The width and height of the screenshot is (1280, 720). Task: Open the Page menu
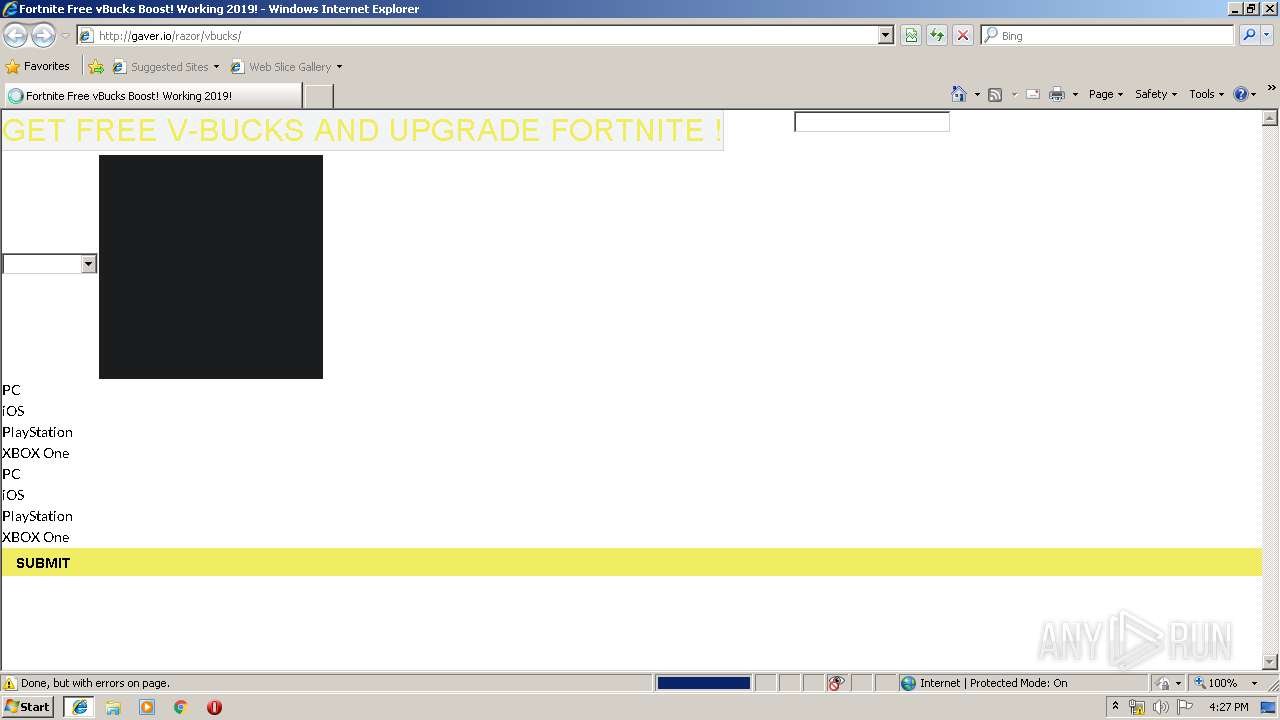click(1105, 94)
